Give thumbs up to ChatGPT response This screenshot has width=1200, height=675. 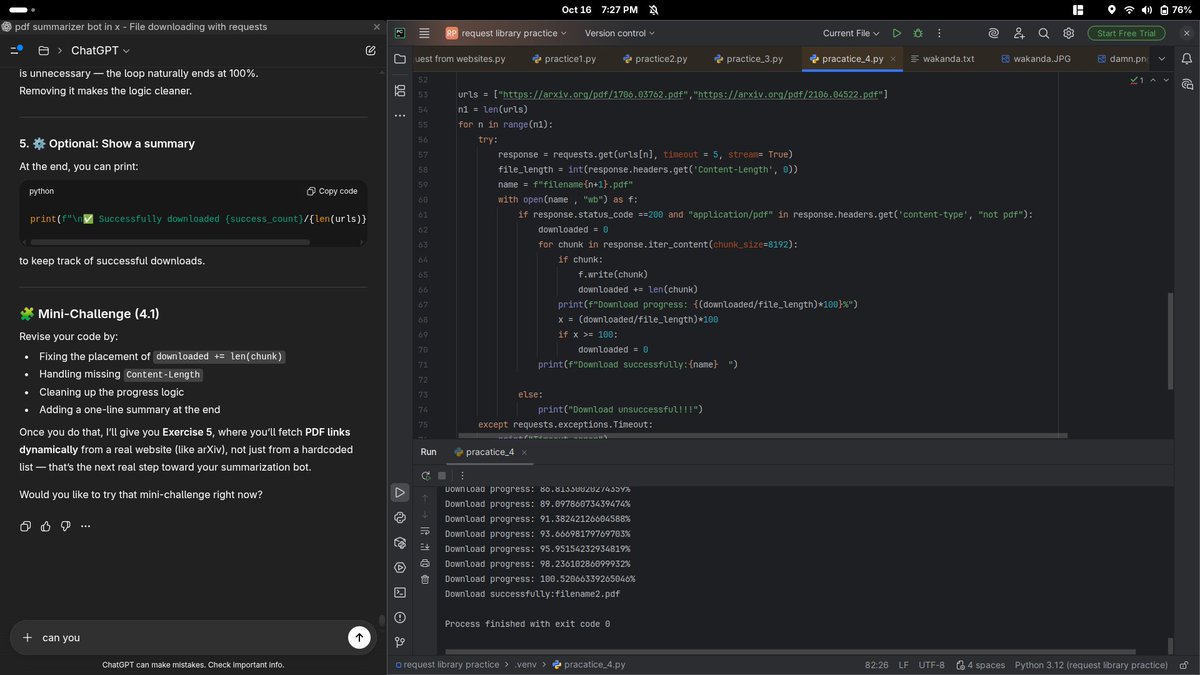point(46,526)
